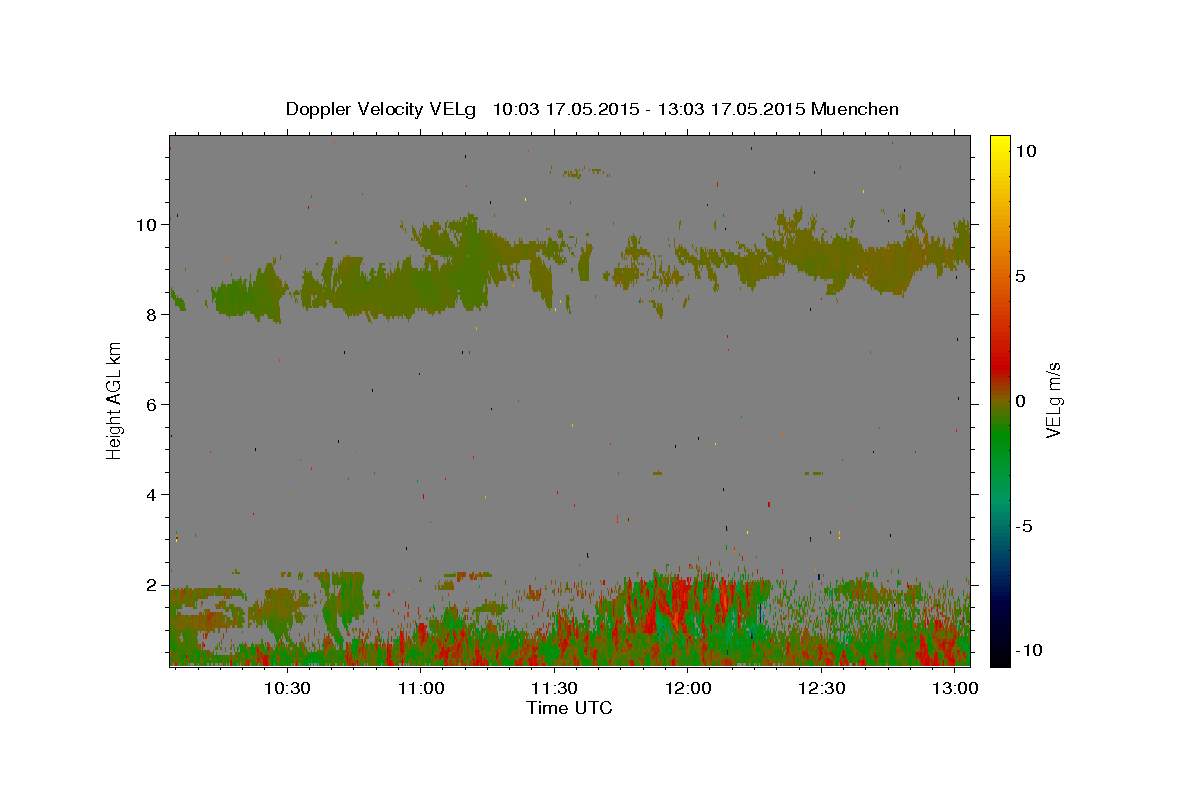Click the colorbar tick label -5
The height and width of the screenshot is (800, 1200).
1026,526
